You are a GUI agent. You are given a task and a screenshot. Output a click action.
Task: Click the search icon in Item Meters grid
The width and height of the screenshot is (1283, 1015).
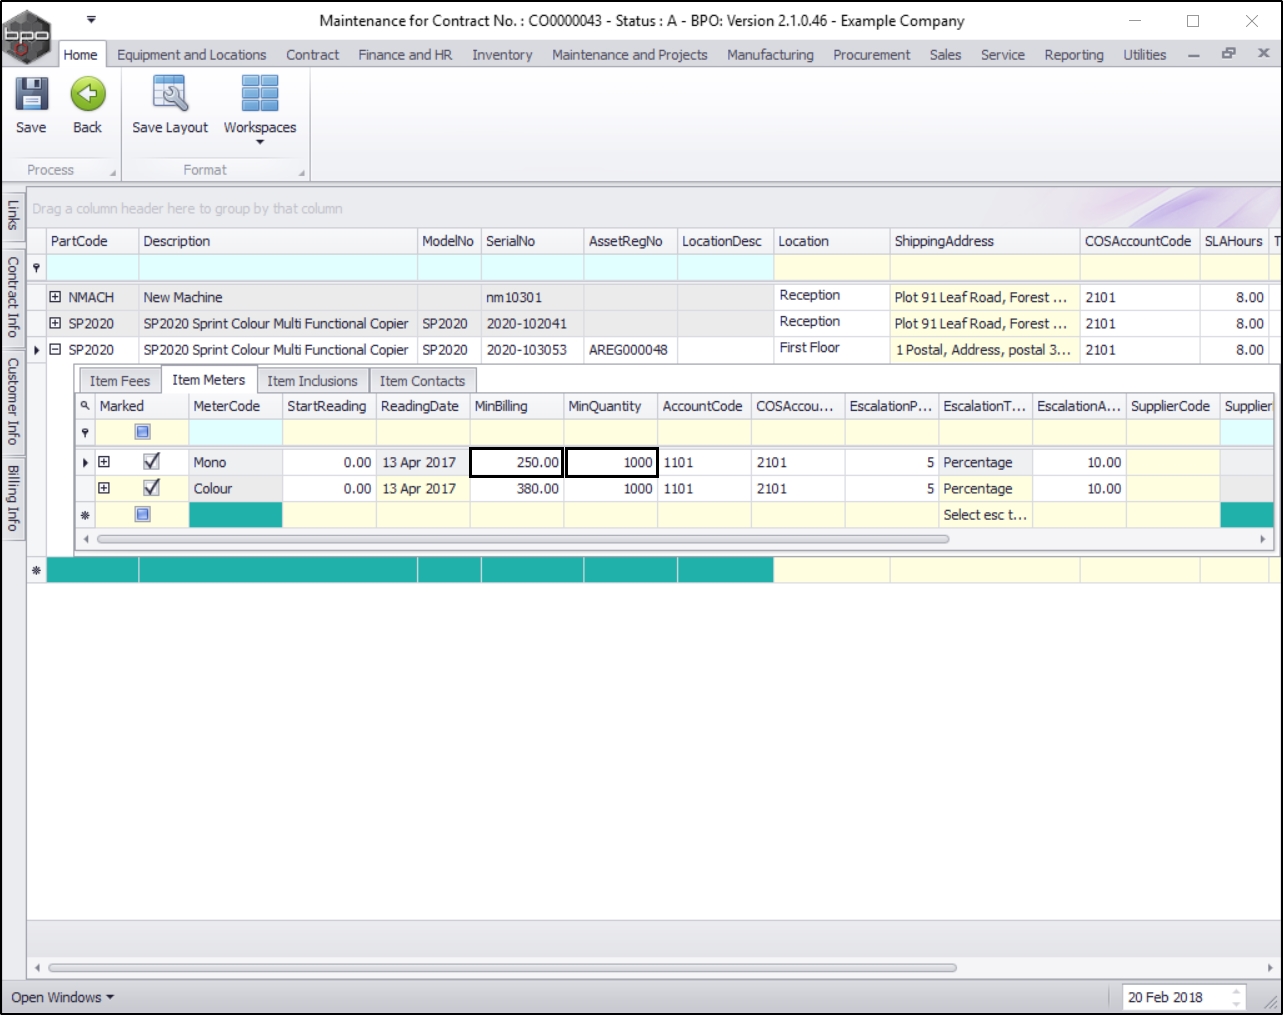coord(85,406)
